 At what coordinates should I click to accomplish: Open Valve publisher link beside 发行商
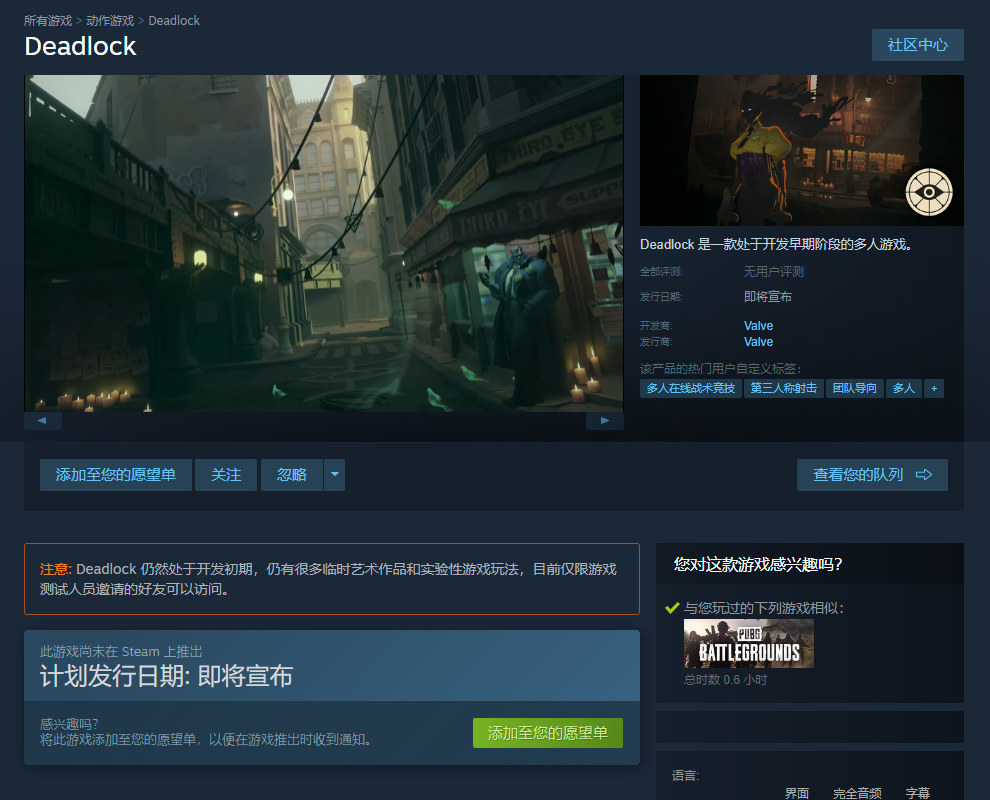(x=758, y=342)
